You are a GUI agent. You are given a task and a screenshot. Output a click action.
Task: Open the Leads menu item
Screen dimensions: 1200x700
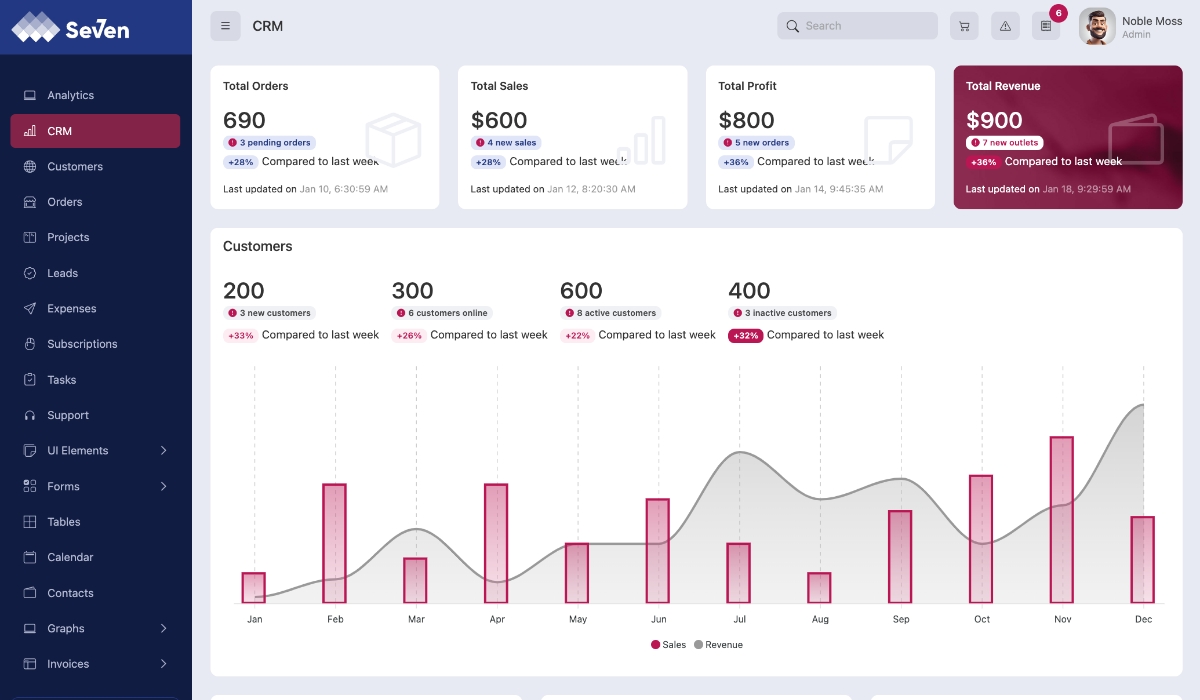pos(95,273)
